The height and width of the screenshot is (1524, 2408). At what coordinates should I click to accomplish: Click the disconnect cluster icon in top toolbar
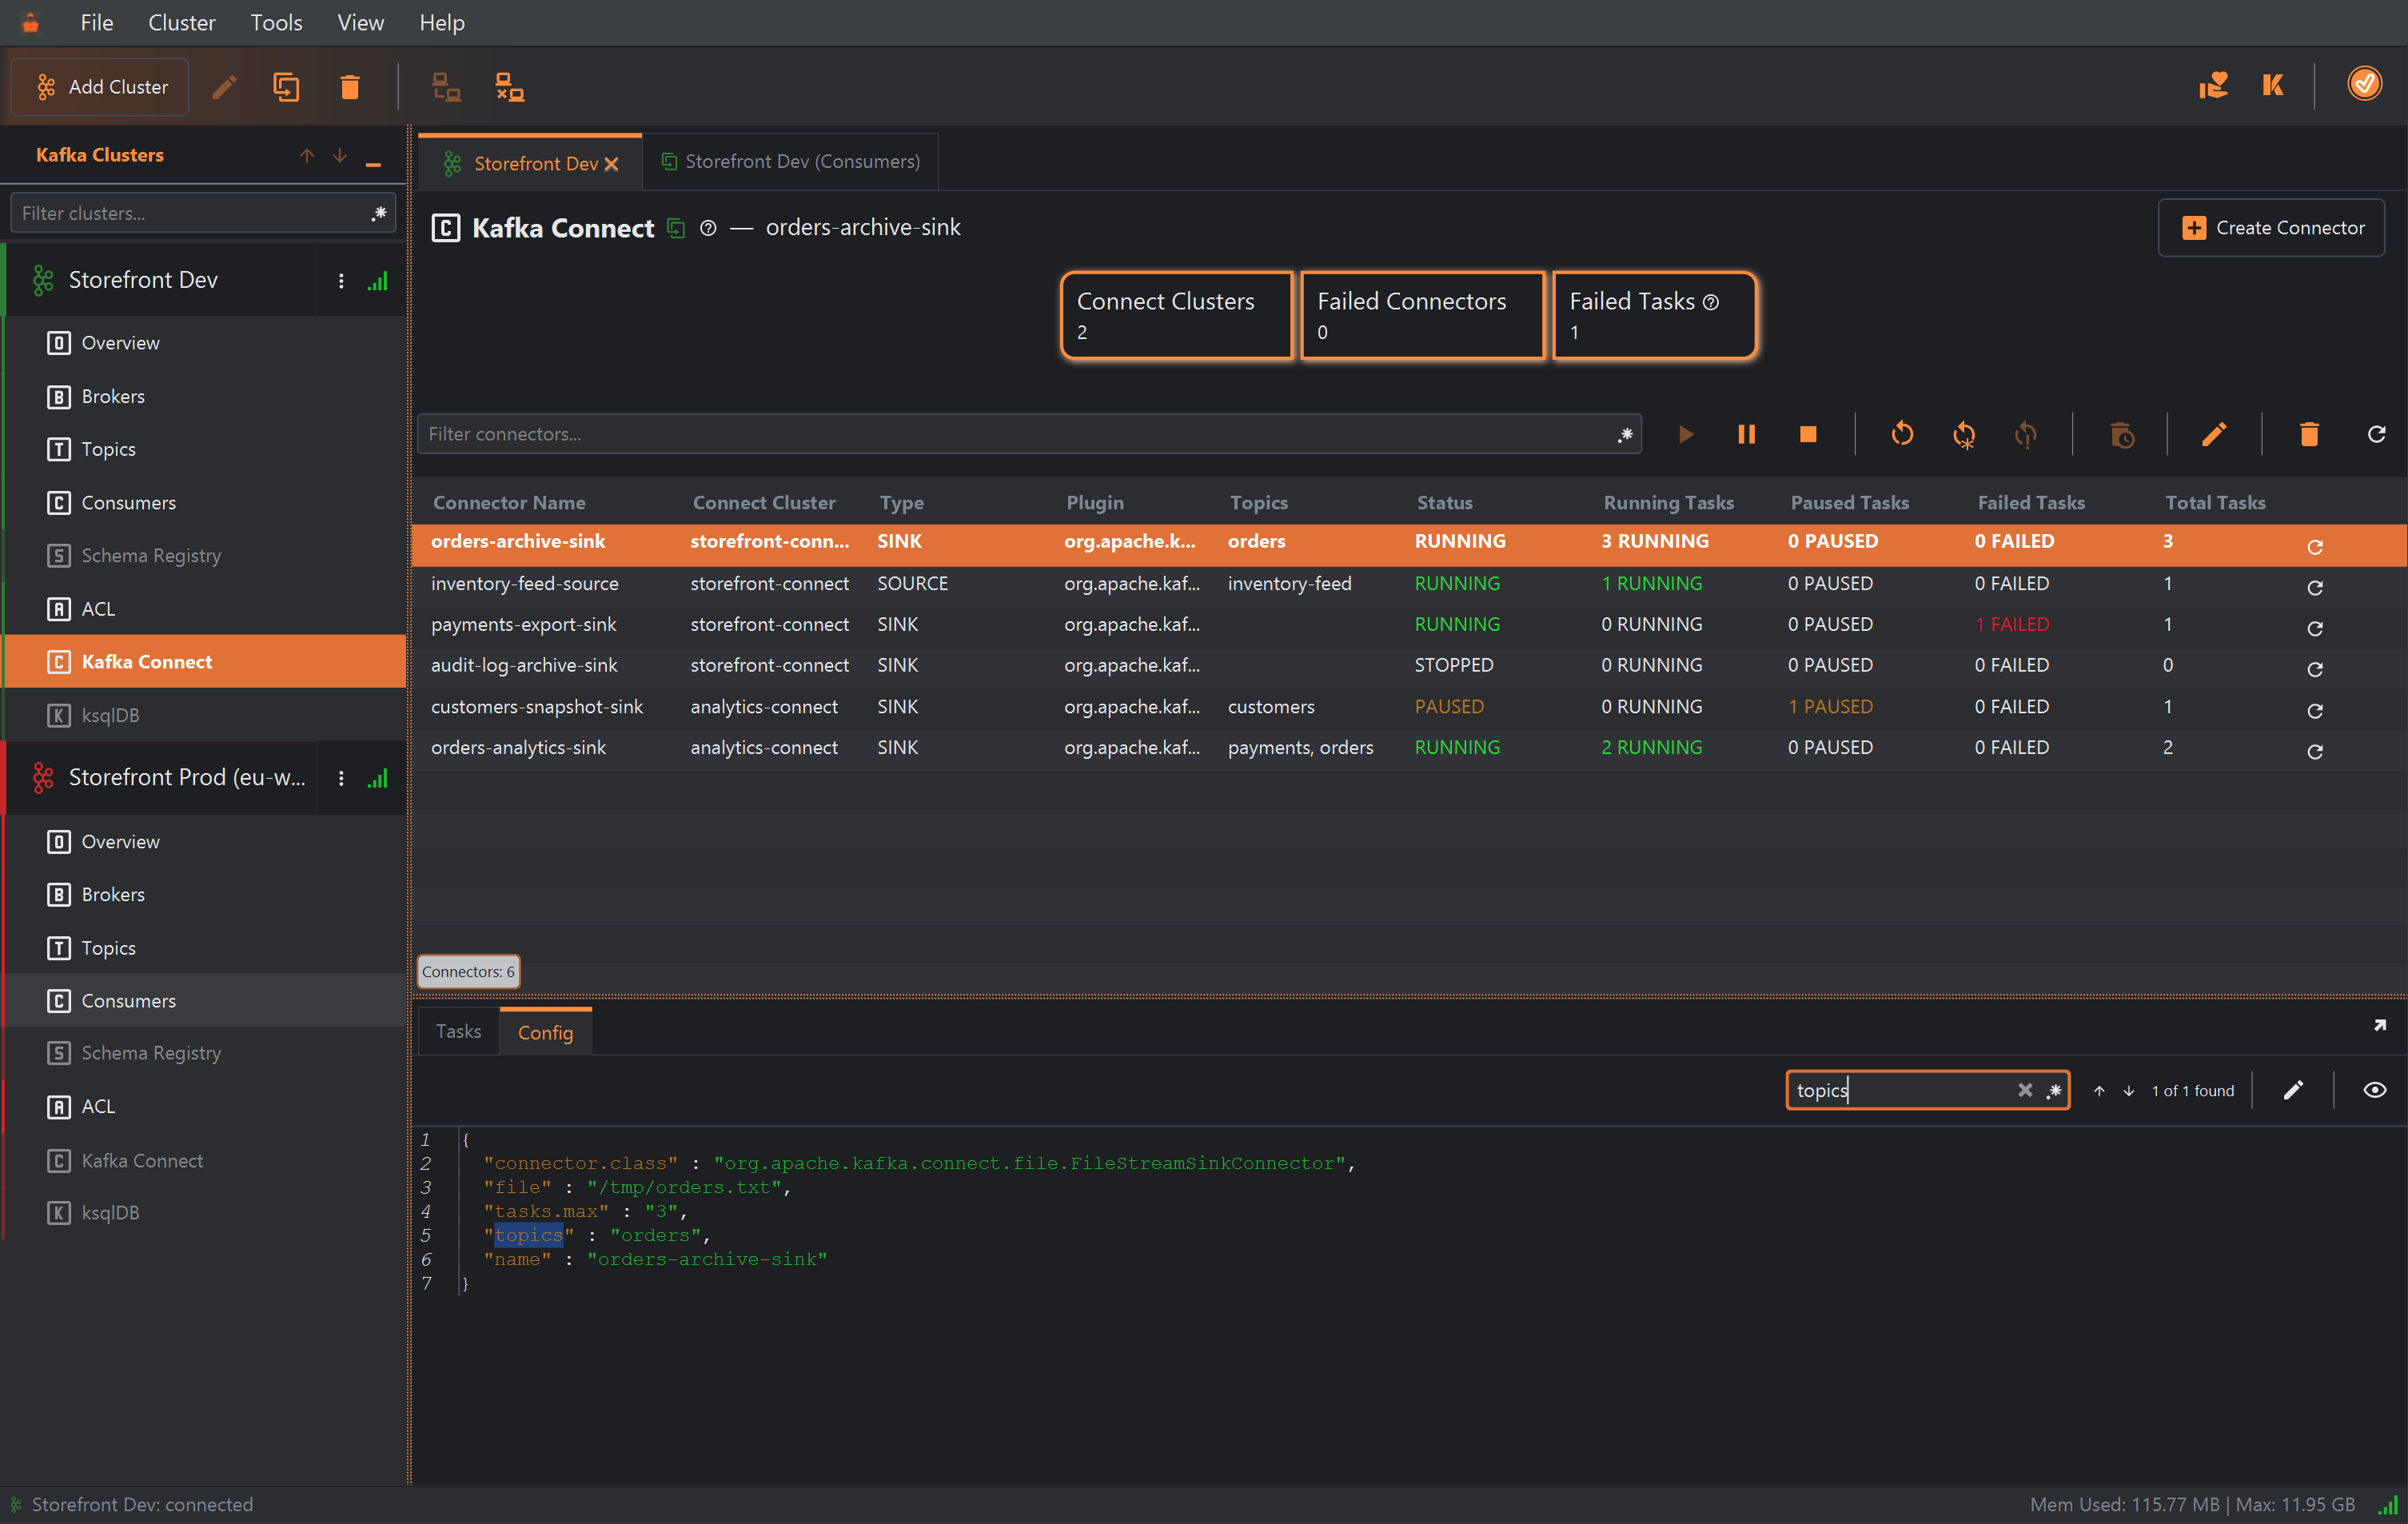tap(510, 87)
